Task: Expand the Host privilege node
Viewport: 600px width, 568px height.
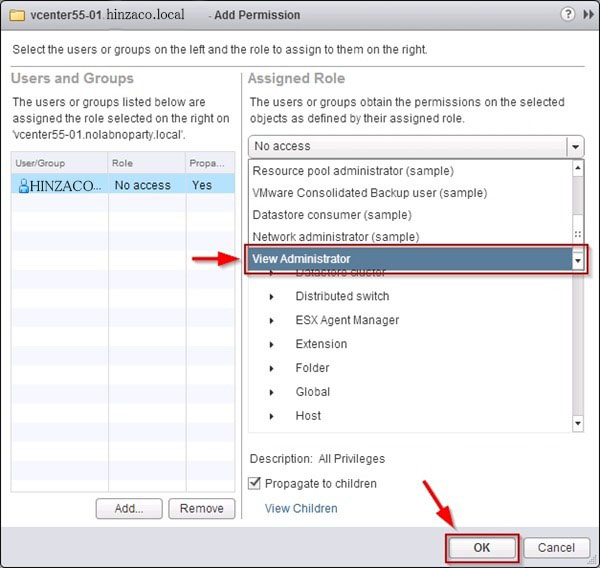Action: (272, 416)
